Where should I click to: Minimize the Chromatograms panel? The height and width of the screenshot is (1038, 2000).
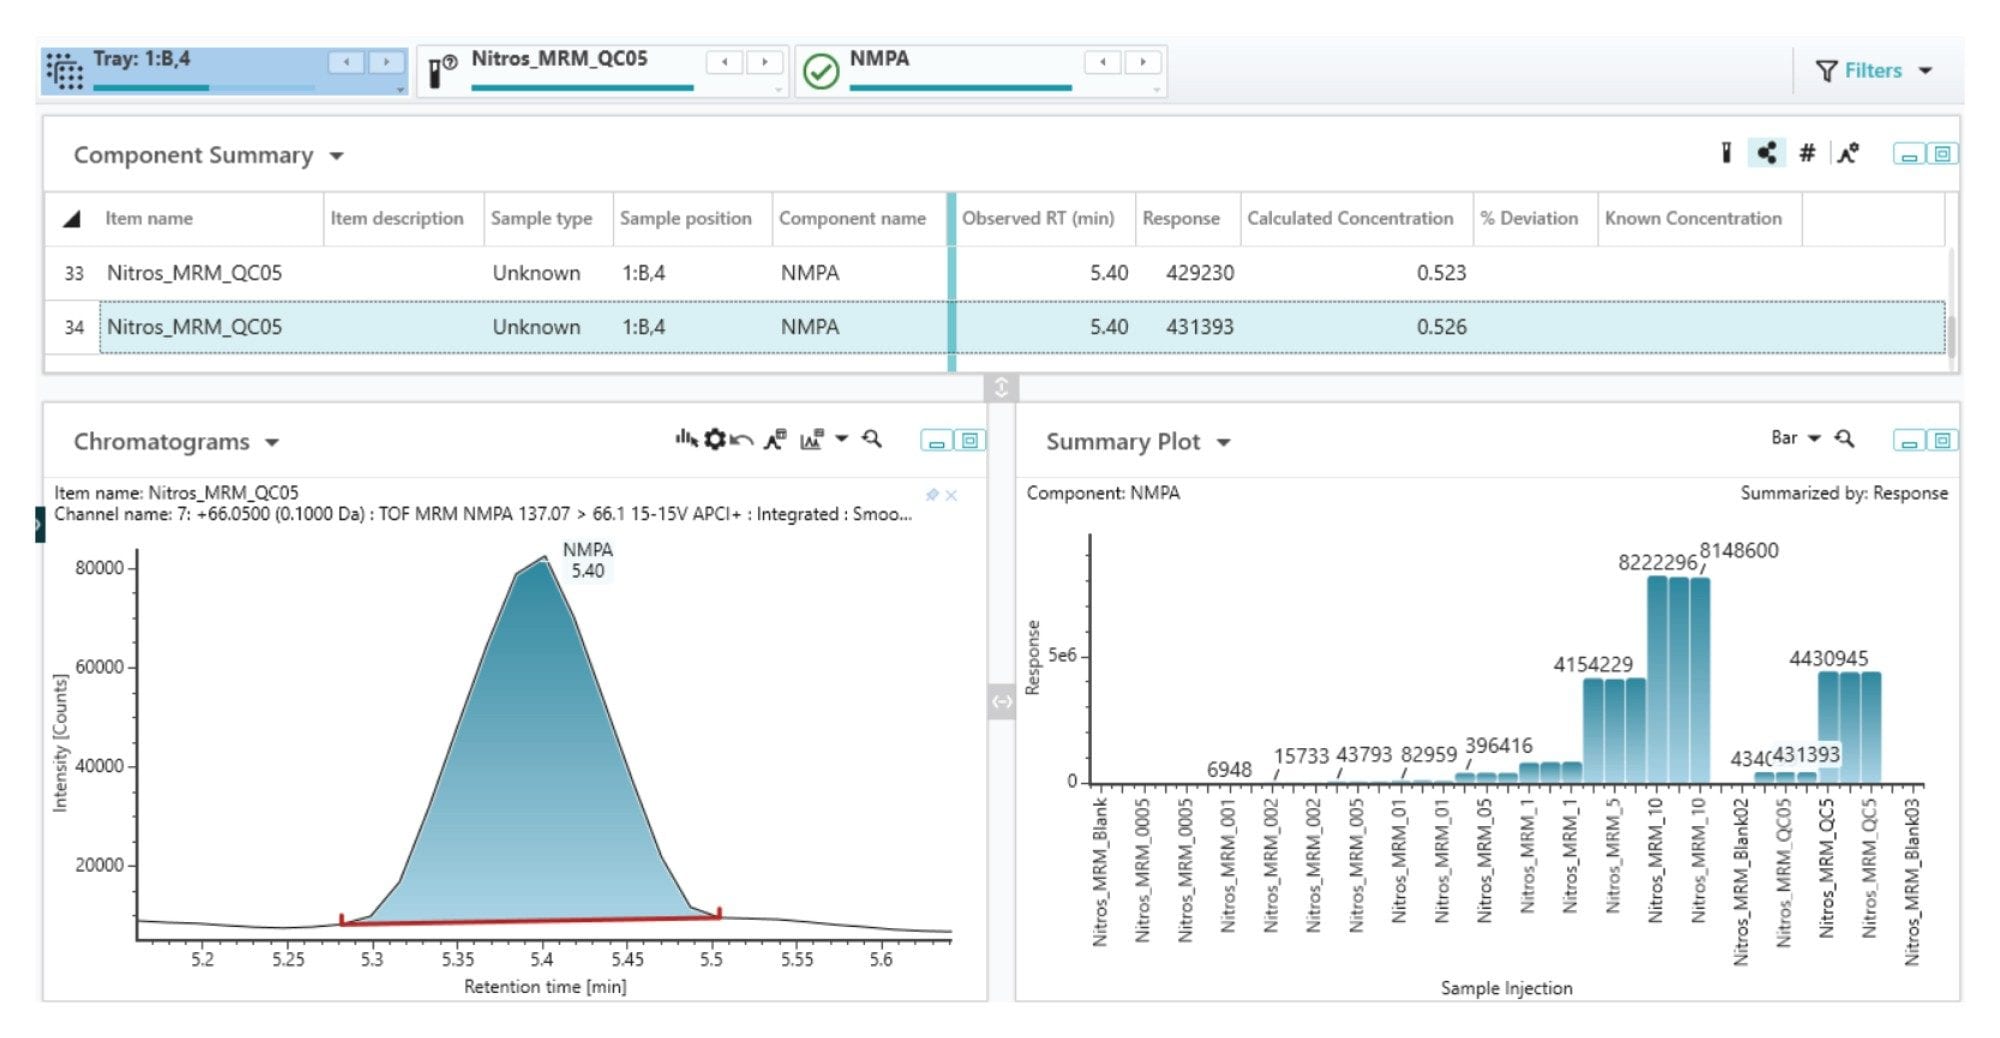936,441
